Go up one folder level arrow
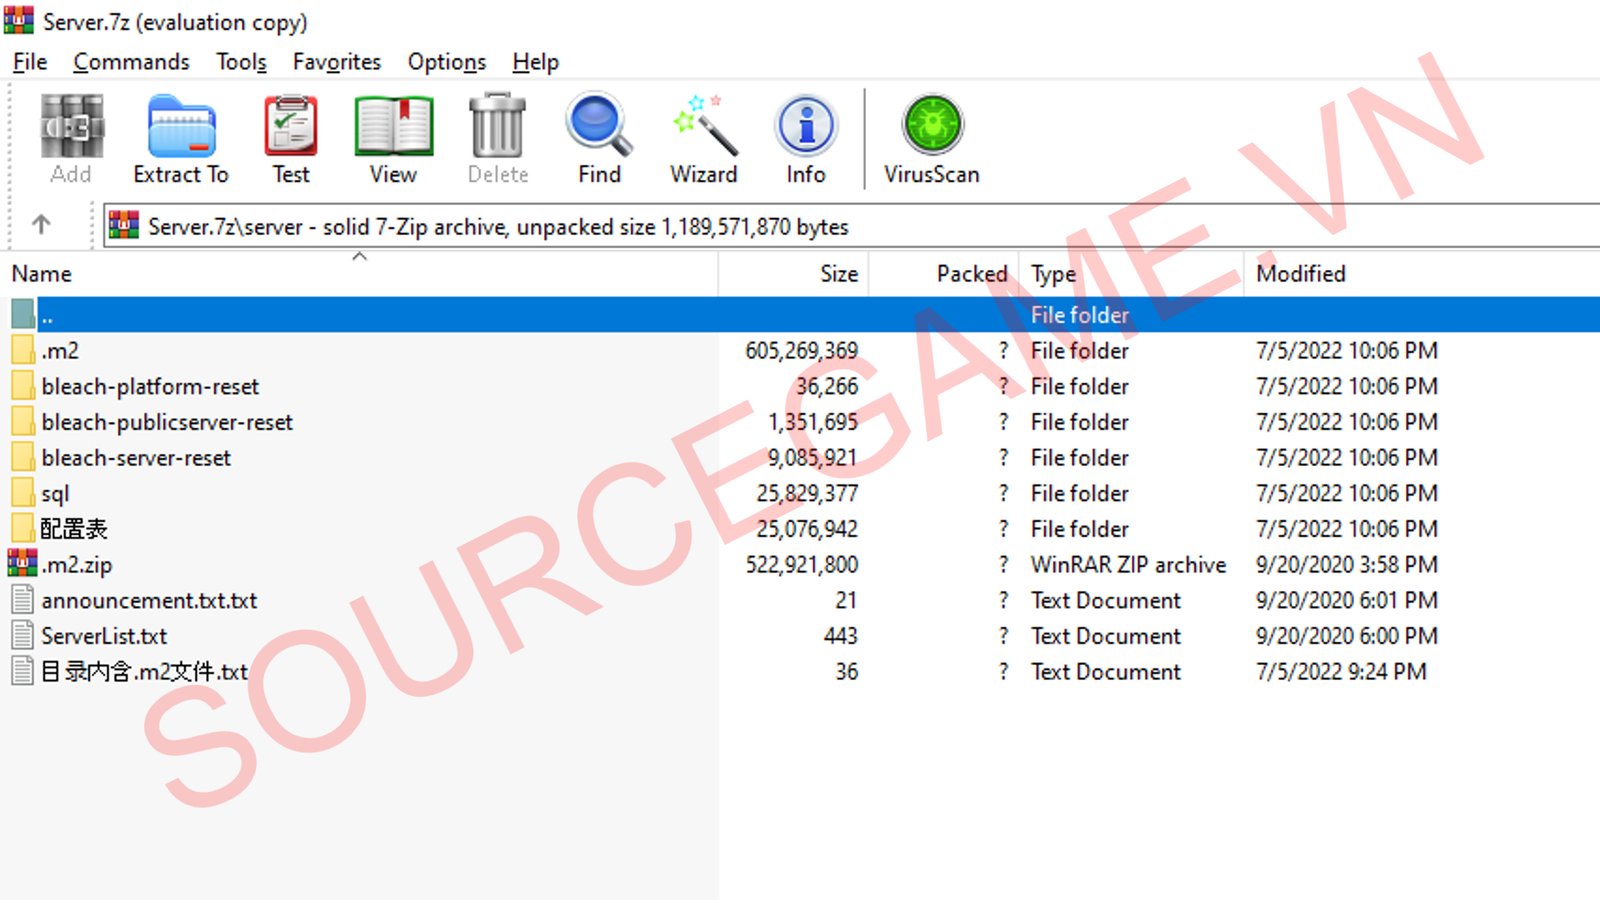Viewport: 1600px width, 900px height. pyautogui.click(x=41, y=225)
